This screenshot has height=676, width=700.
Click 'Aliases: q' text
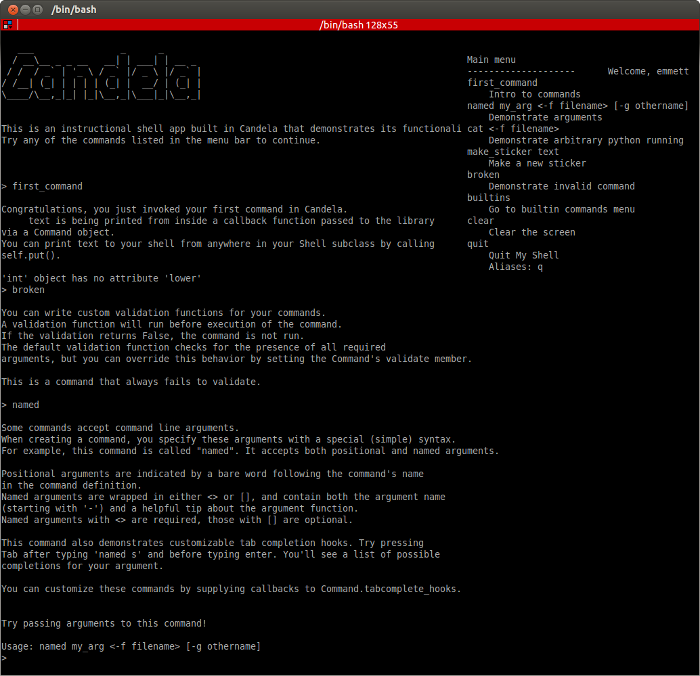516,267
